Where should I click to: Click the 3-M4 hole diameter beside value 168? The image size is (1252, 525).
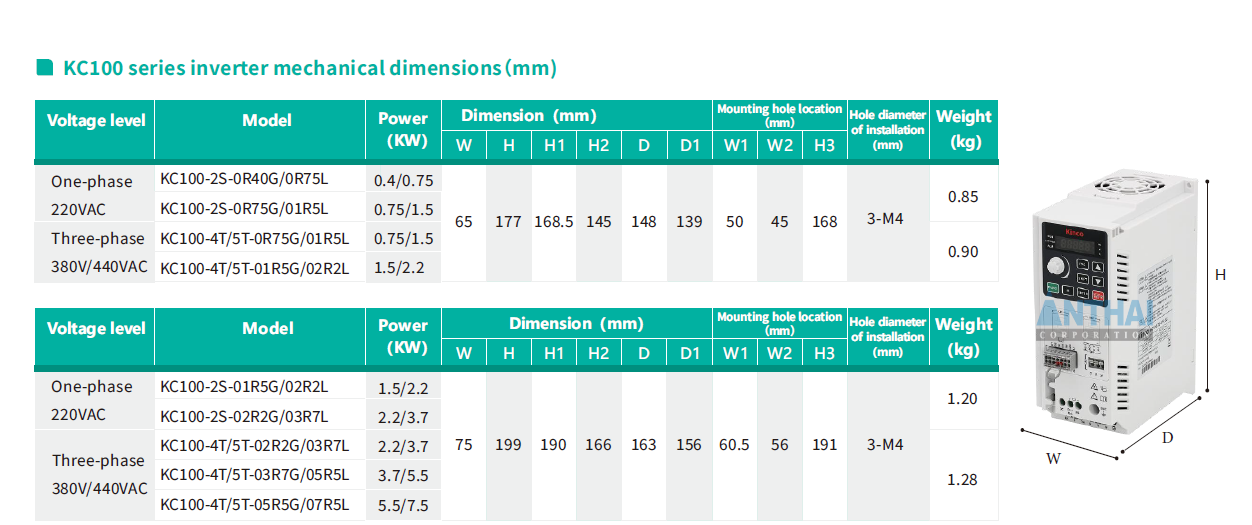pos(885,218)
